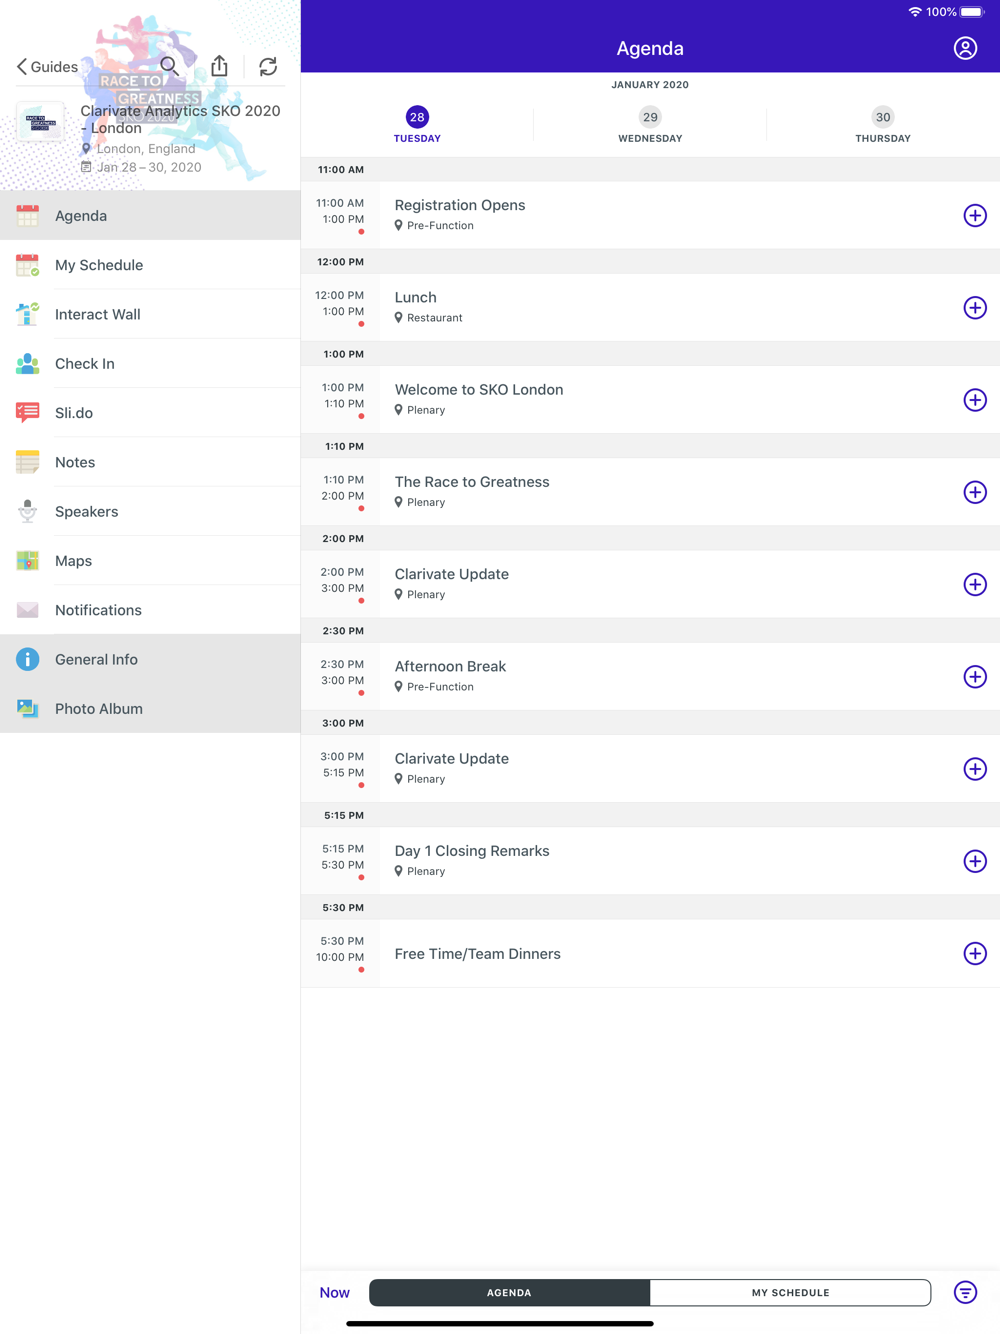
Task: Open Sli.do menu item
Action: coord(150,413)
